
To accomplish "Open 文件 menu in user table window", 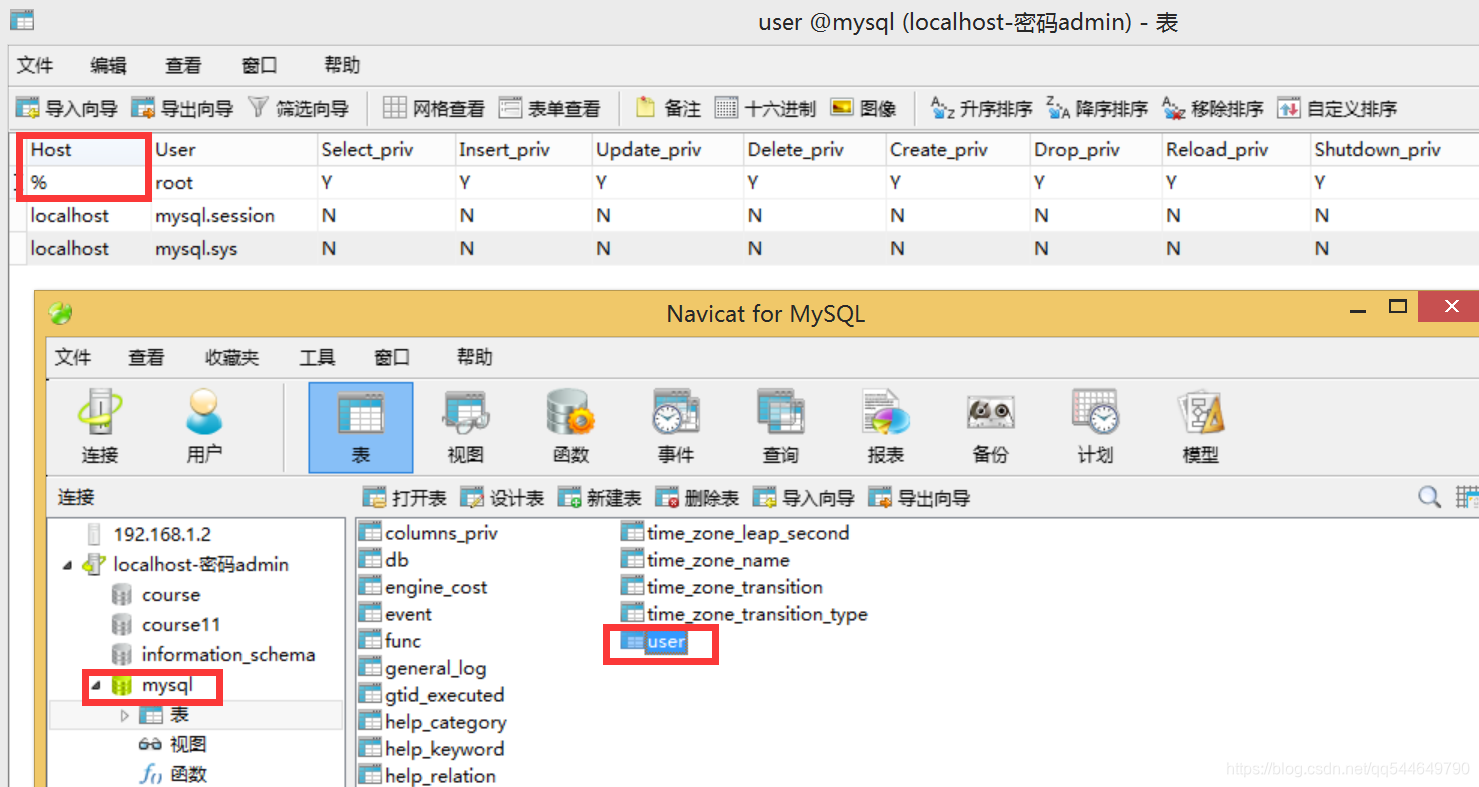I will [35, 65].
